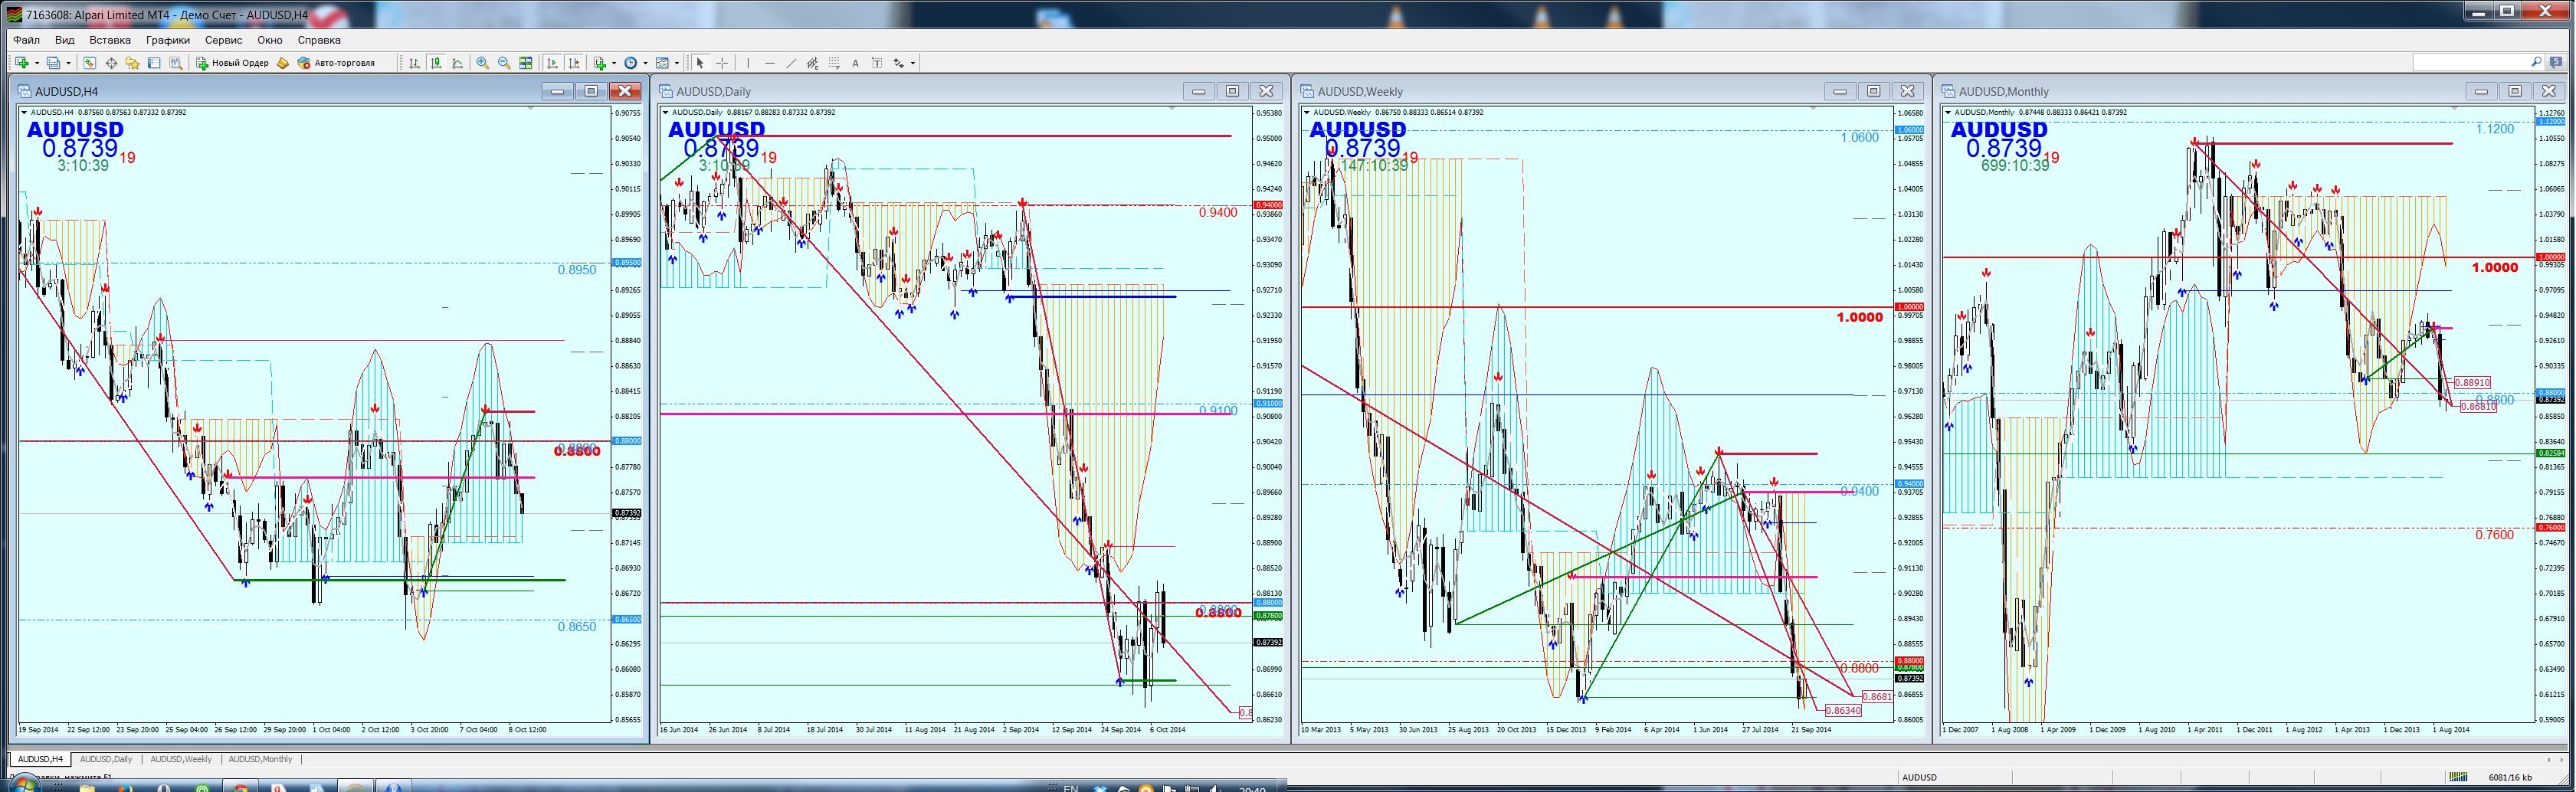Expand the Arrows tool dropdown arrow

pyautogui.click(x=913, y=63)
